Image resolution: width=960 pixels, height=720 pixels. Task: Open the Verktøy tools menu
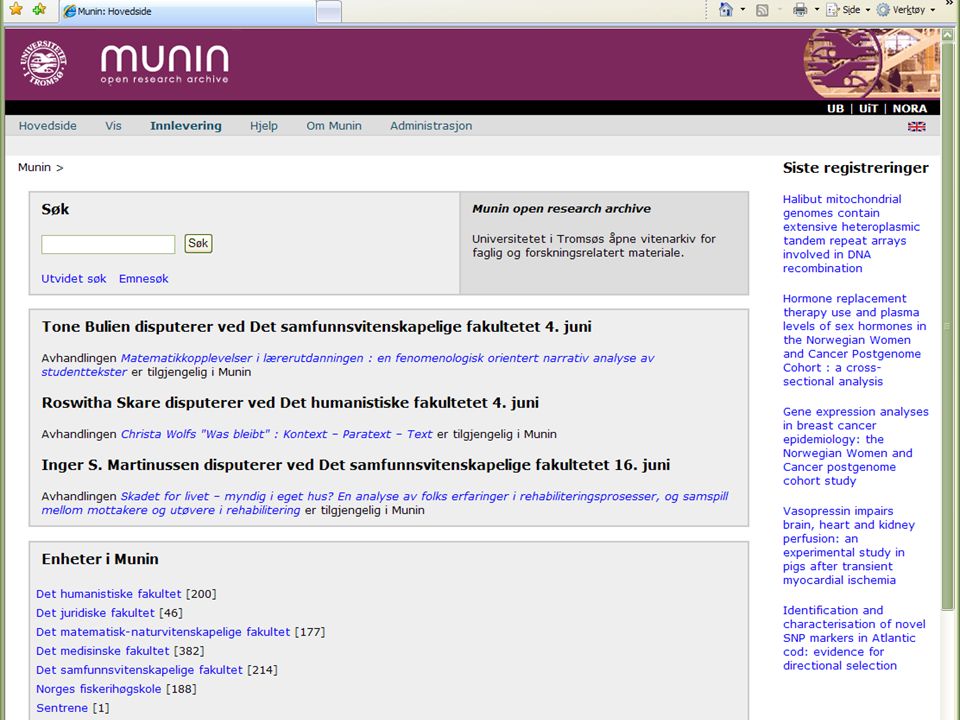point(906,10)
